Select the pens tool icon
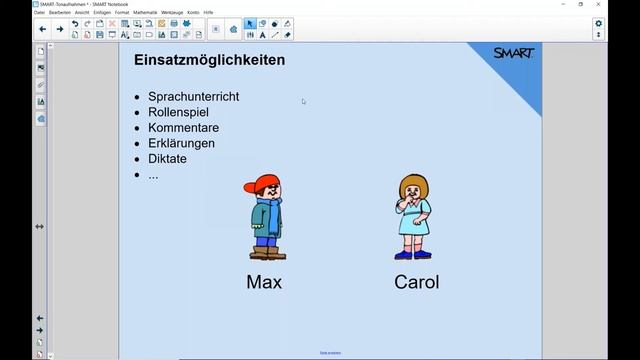 [250, 35]
